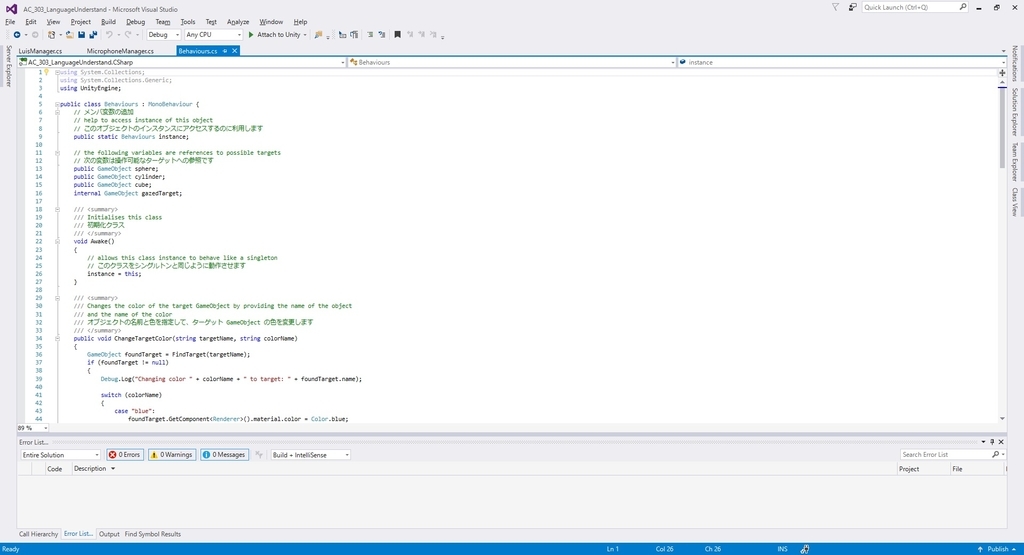This screenshot has height=555, width=1024.
Task: Collapse the Behaviours class code region
Action: [57, 104]
